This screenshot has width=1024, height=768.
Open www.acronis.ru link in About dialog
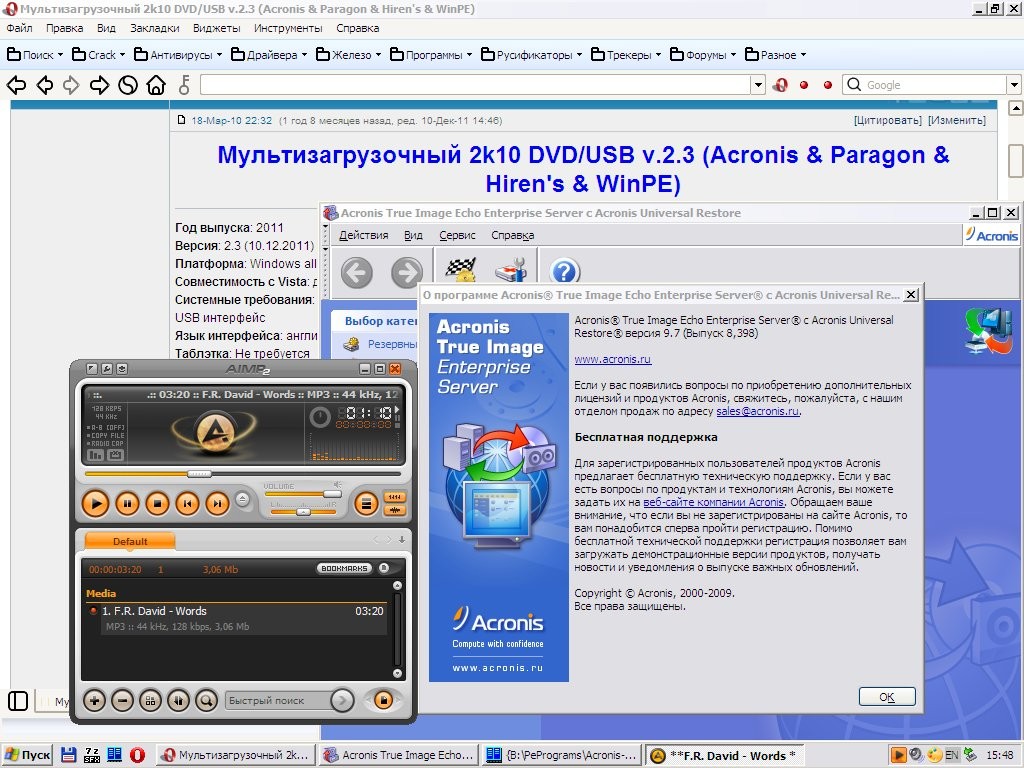(613, 359)
